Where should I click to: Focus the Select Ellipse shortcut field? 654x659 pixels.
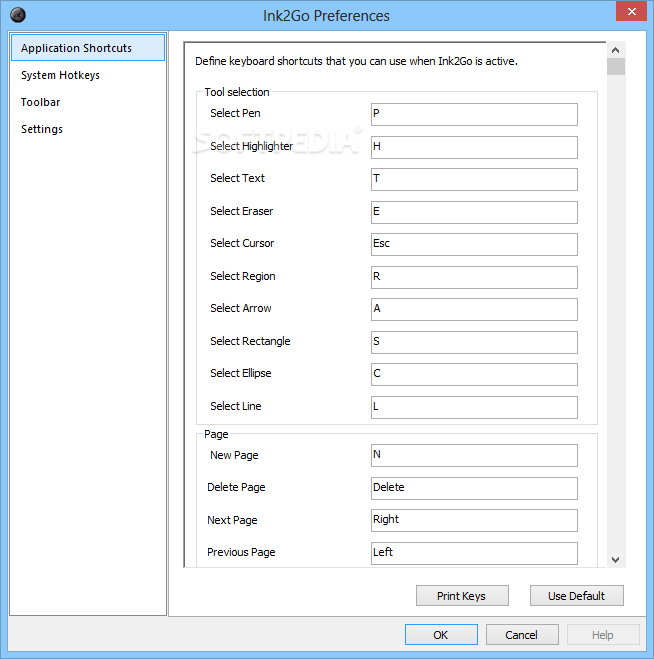tap(474, 374)
